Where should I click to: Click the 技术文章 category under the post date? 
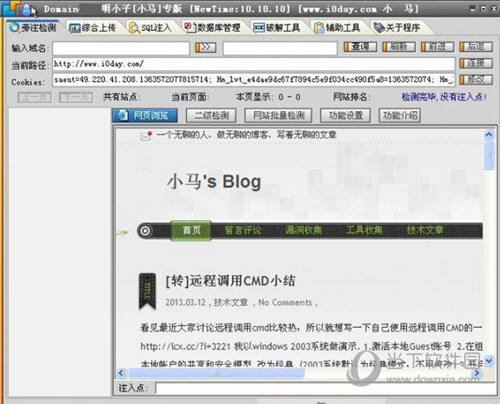tap(231, 302)
